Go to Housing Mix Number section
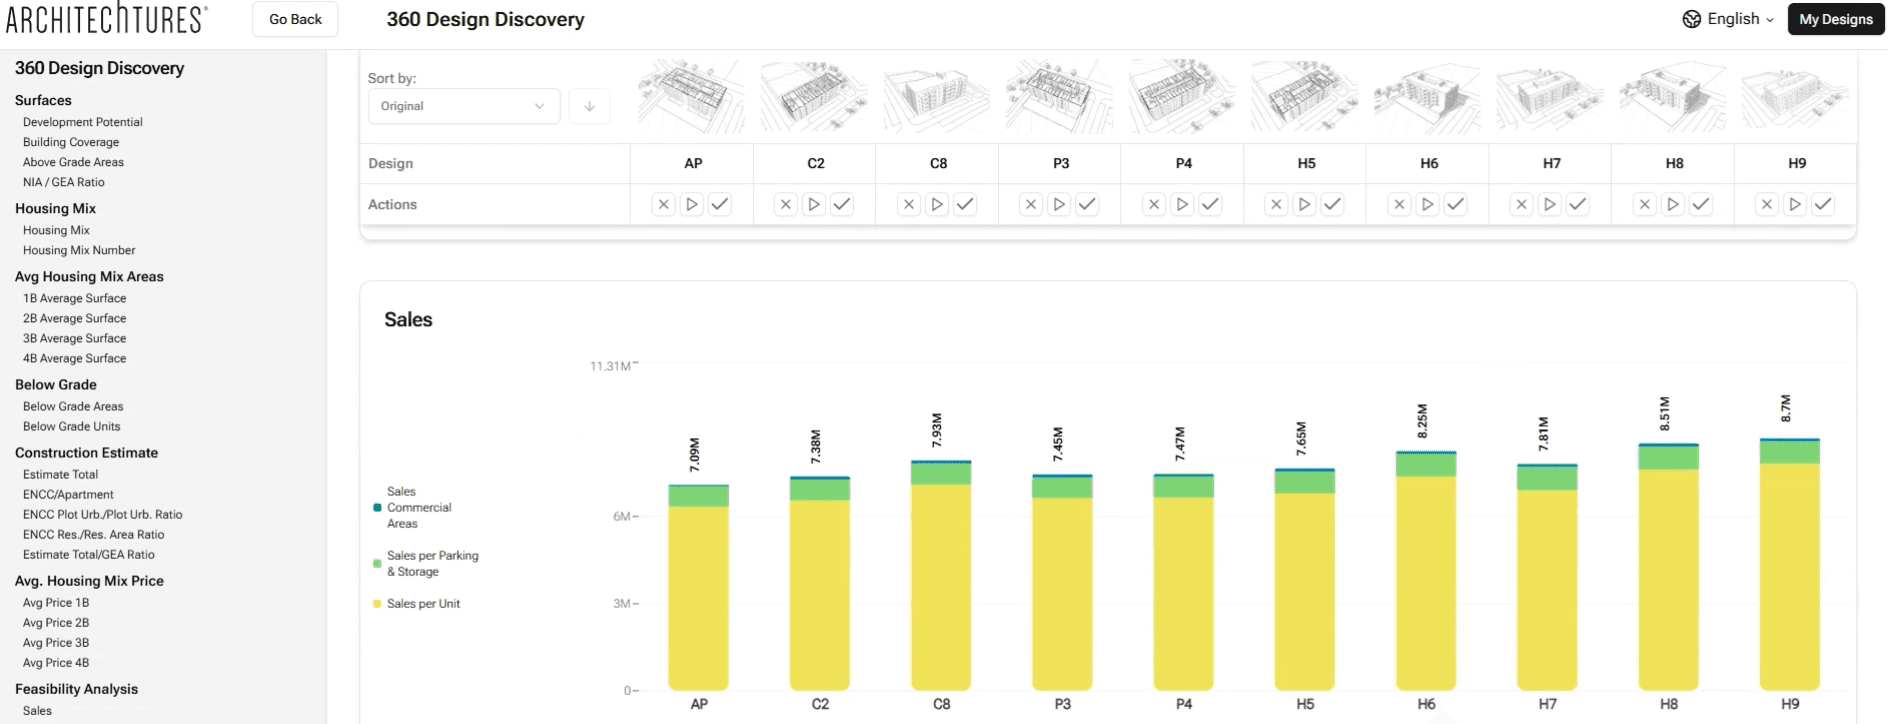The height and width of the screenshot is (724, 1888). coord(79,250)
